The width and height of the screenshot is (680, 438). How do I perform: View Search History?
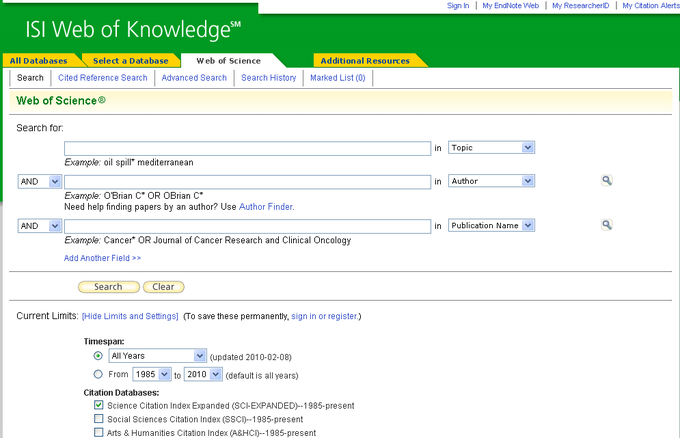(x=269, y=78)
